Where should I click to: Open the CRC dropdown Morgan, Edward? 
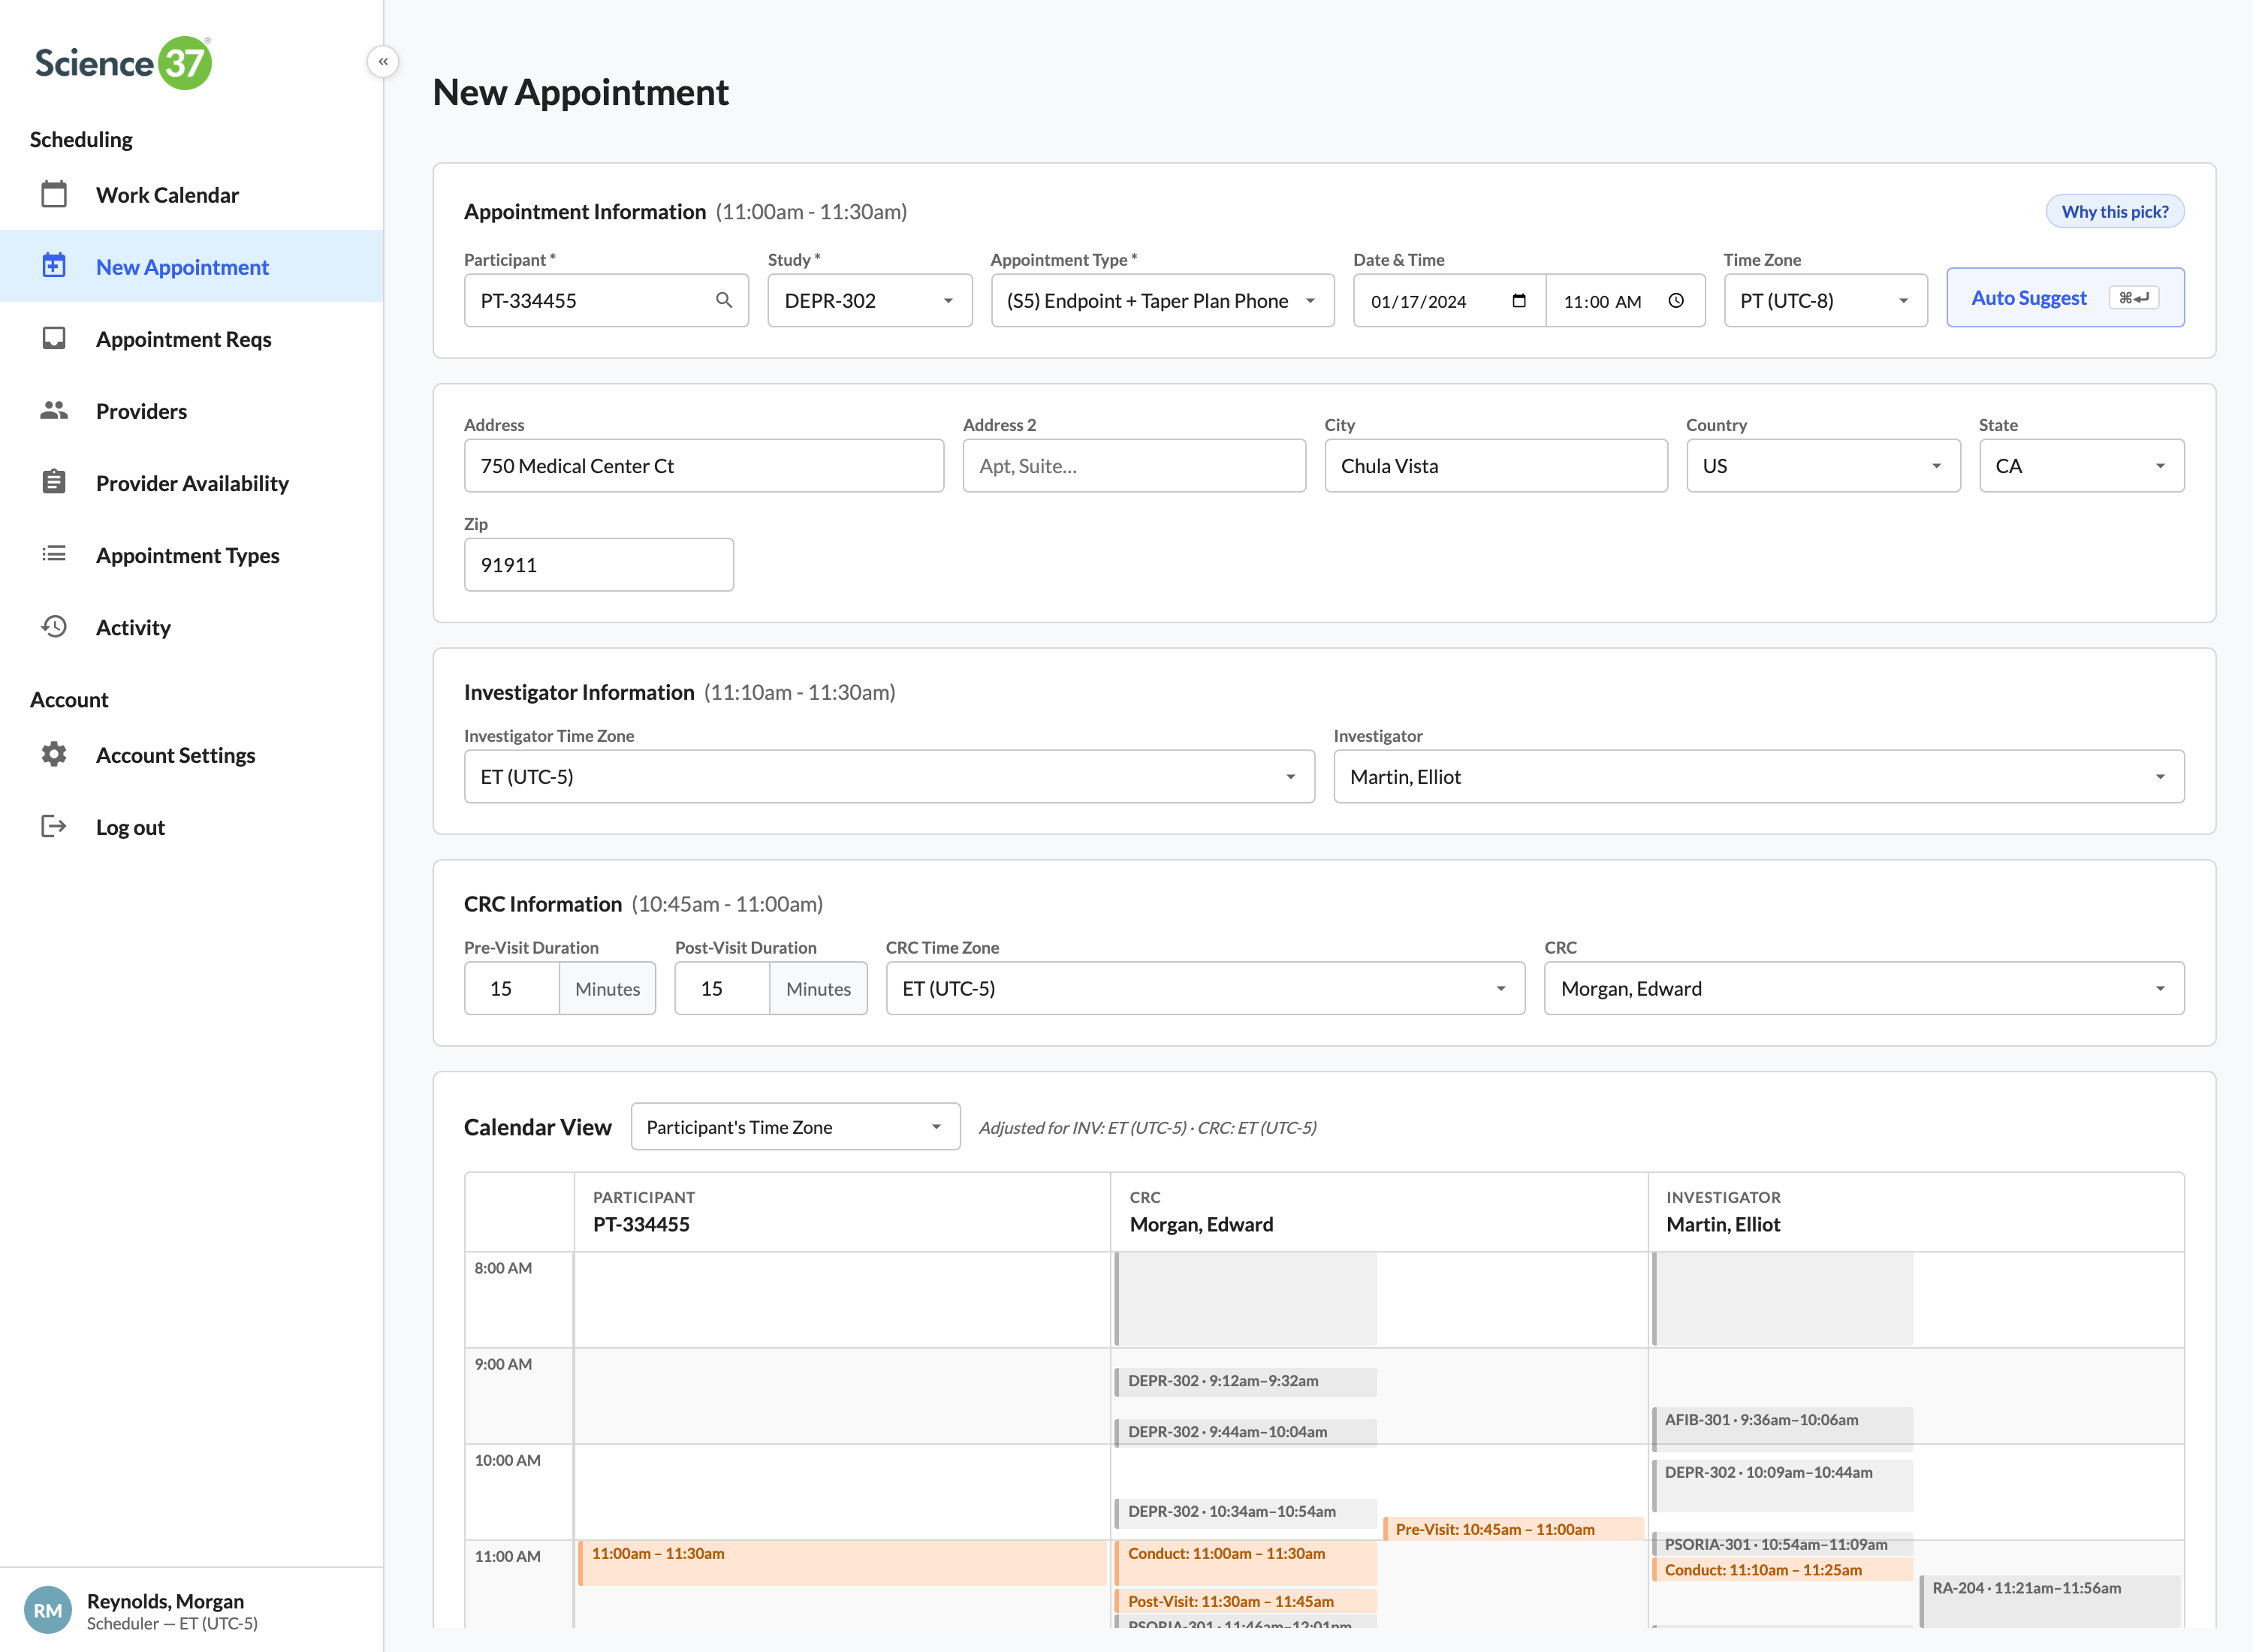click(x=1864, y=988)
